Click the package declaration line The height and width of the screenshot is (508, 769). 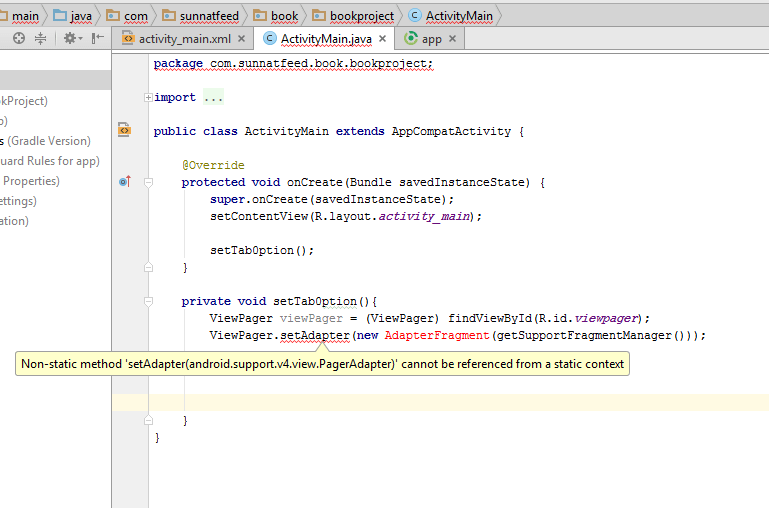[293, 64]
